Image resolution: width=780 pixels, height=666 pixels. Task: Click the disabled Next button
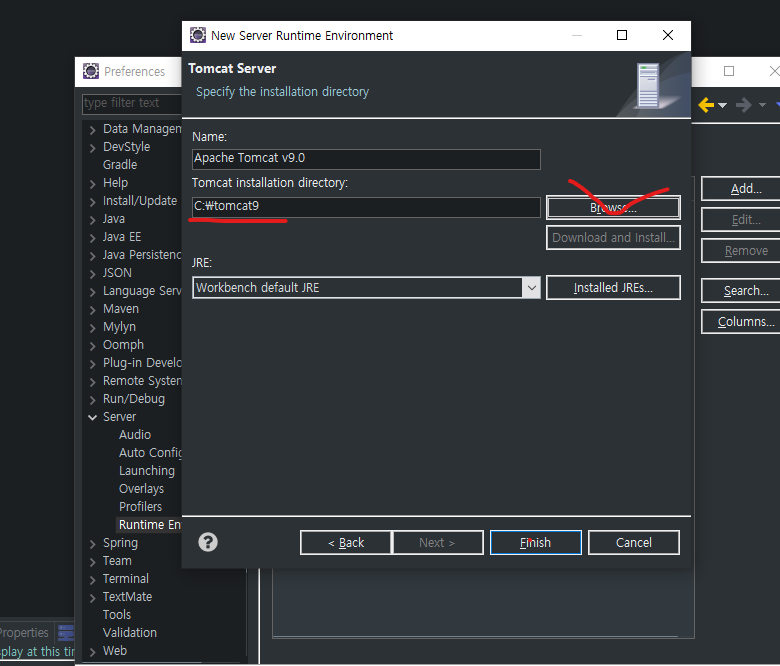[438, 543]
